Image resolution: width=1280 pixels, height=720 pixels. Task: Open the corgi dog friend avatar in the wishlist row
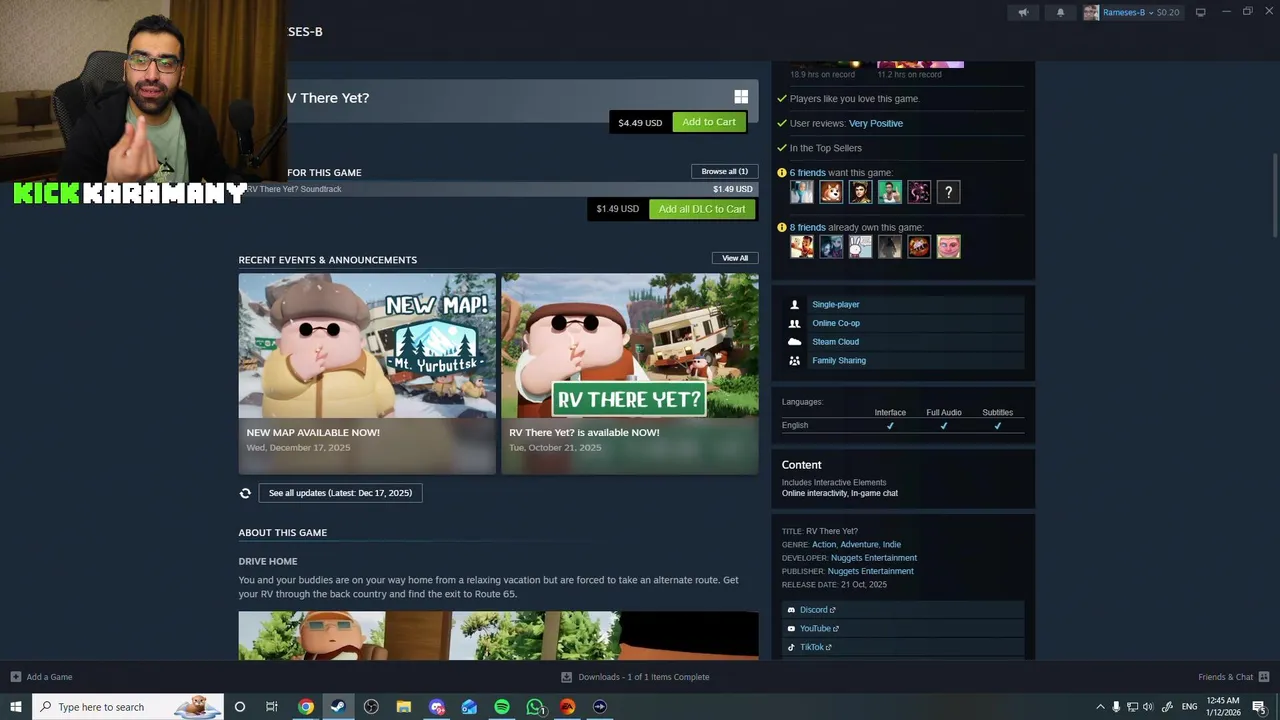click(831, 192)
